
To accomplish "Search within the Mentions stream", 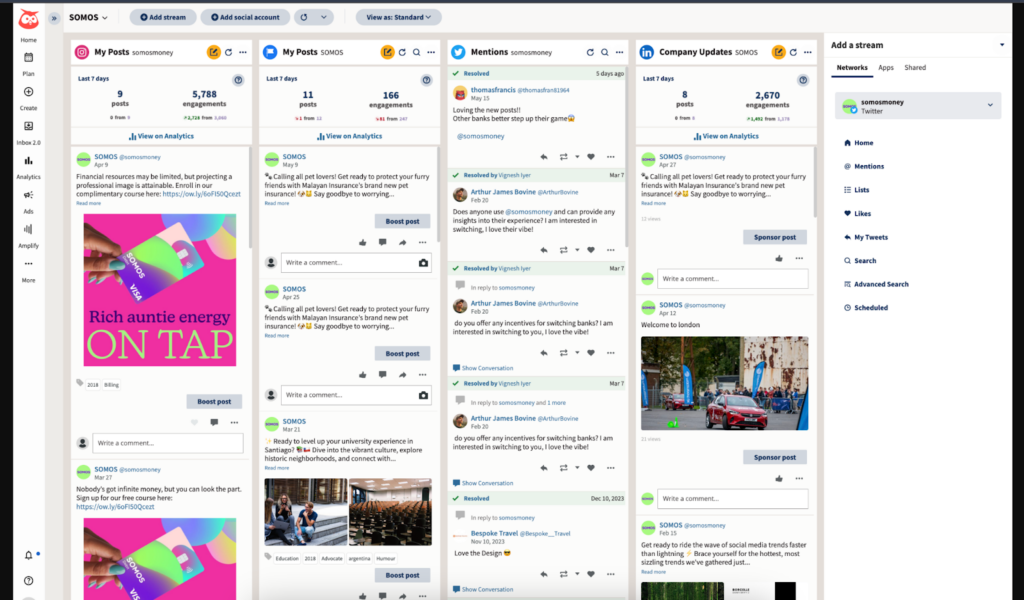I will tap(605, 52).
